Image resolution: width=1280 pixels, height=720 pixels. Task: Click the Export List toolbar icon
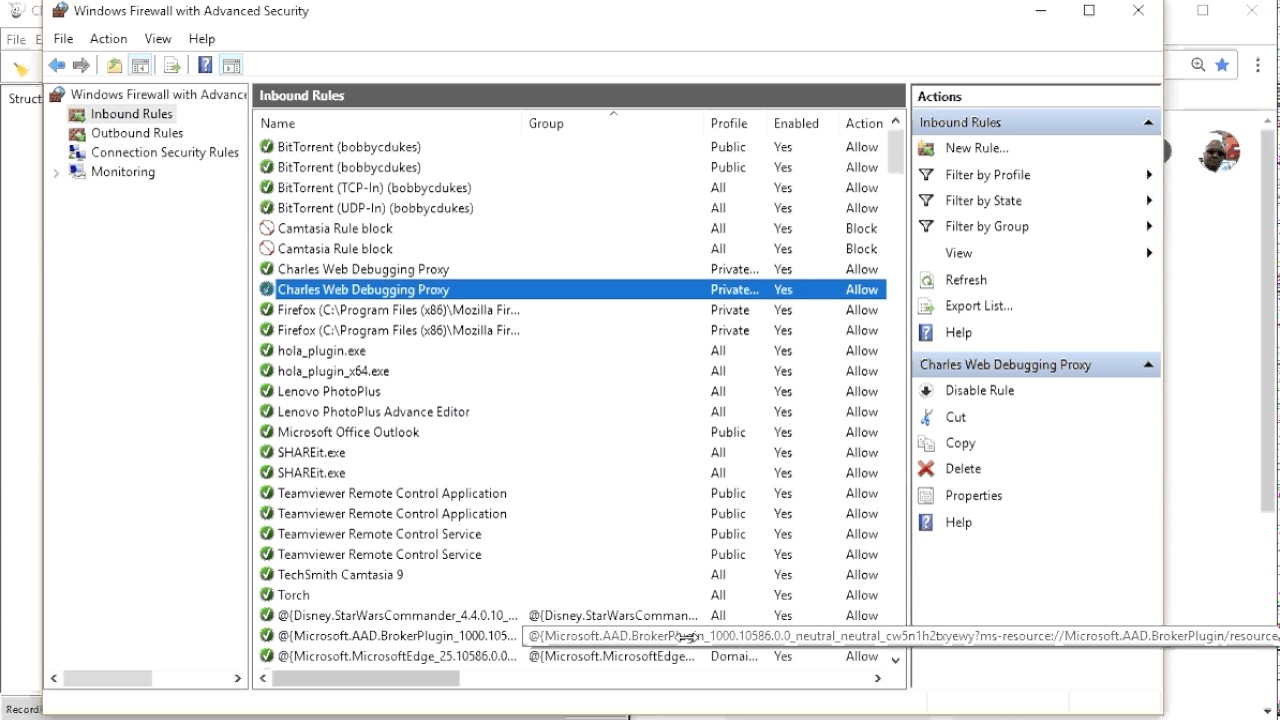pyautogui.click(x=172, y=66)
